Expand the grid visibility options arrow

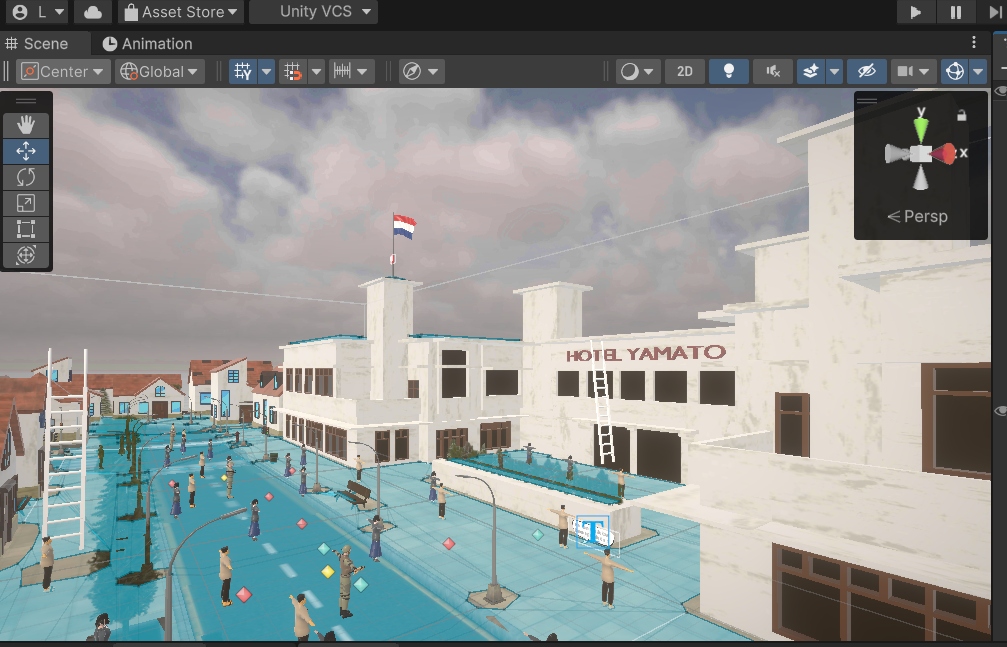click(x=267, y=71)
